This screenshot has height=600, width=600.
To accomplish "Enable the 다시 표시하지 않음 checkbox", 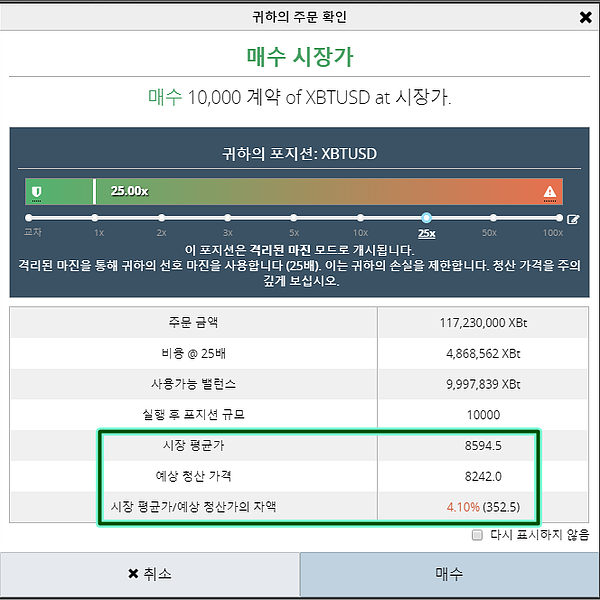I will click(477, 535).
